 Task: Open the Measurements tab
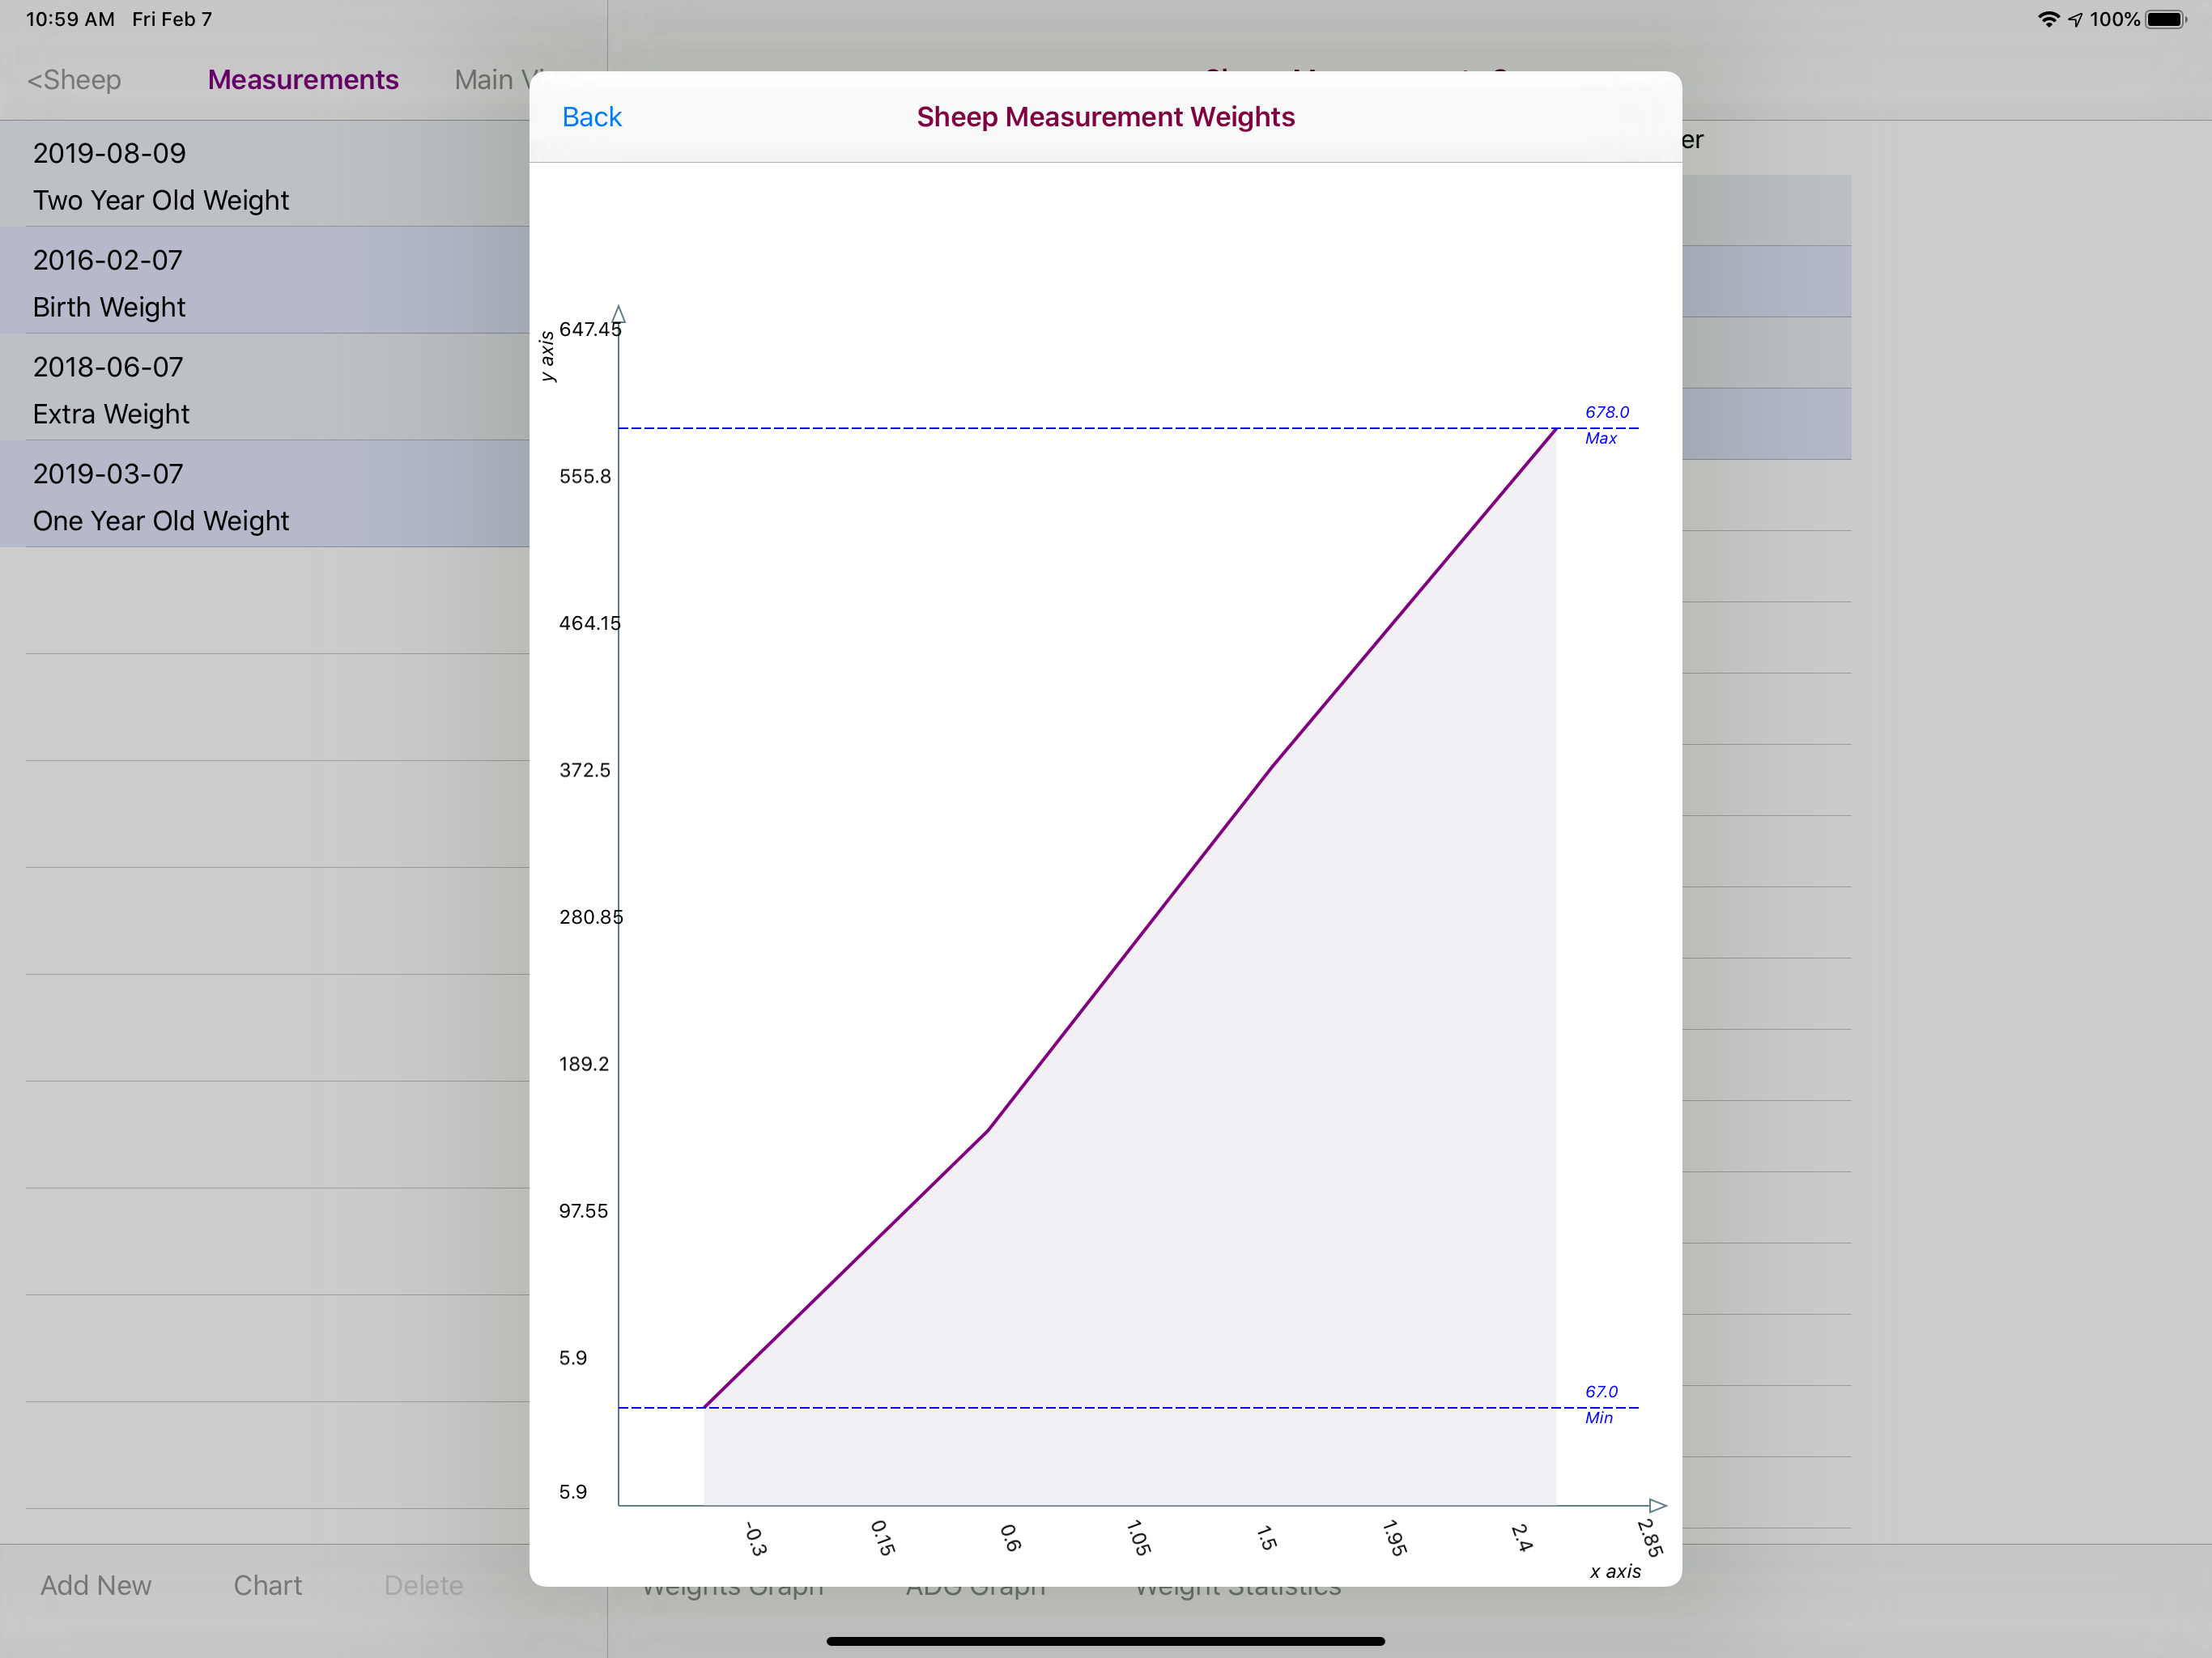tap(303, 80)
